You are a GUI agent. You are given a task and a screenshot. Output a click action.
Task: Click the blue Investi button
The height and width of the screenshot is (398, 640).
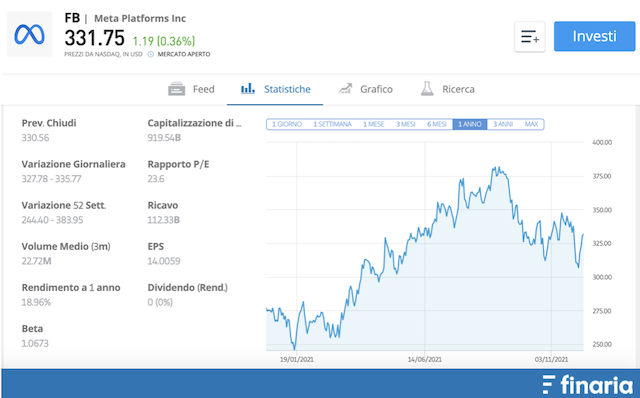594,36
